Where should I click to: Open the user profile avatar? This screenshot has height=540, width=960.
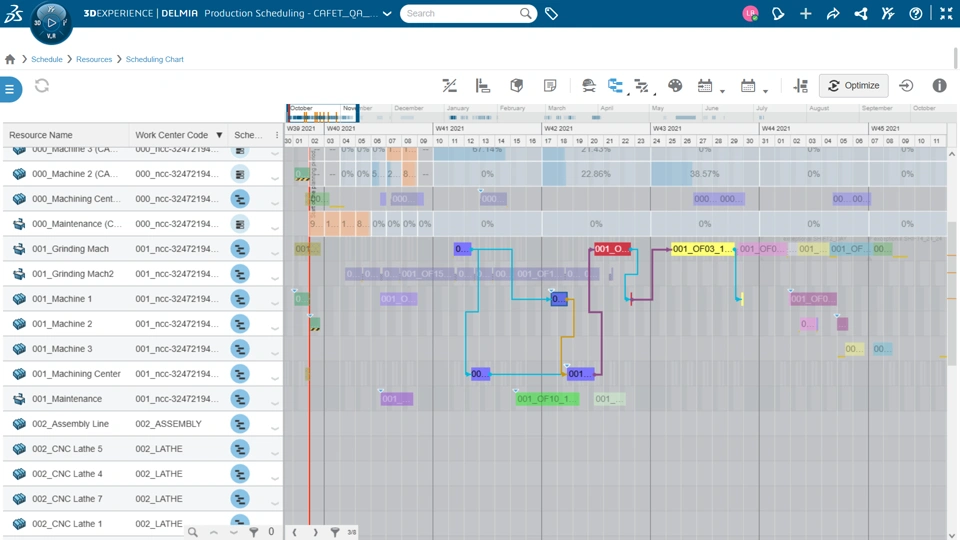tap(750, 13)
